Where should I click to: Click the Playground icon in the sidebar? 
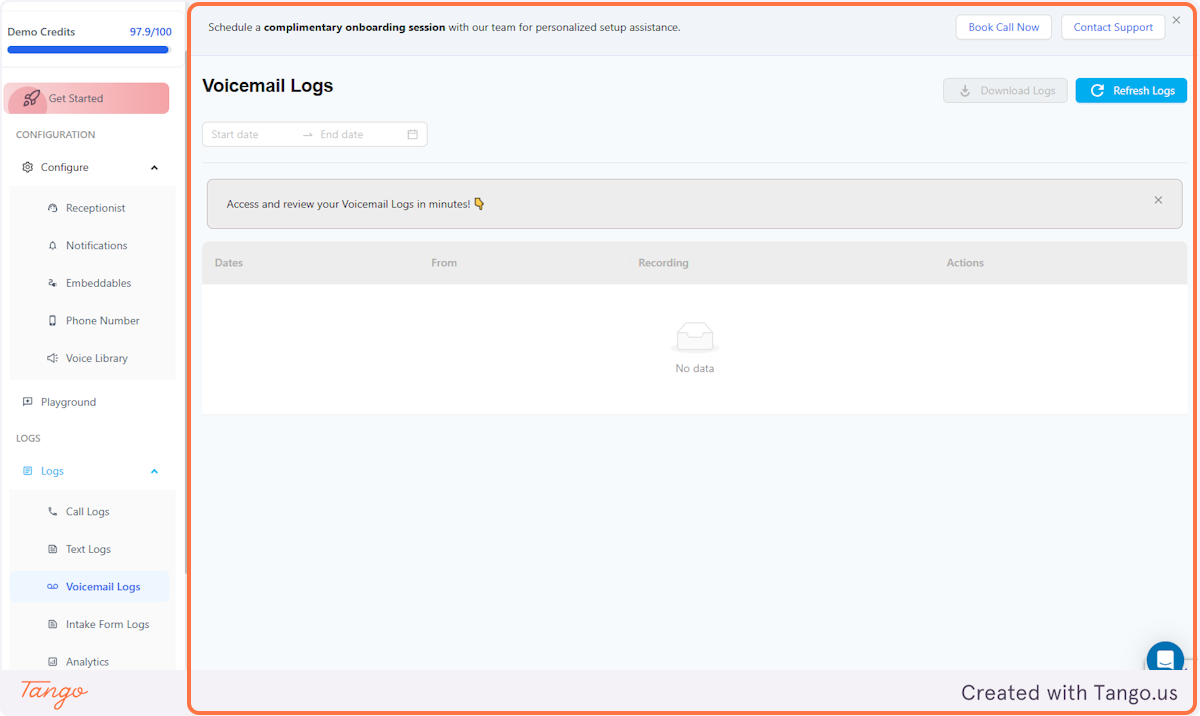click(25, 401)
